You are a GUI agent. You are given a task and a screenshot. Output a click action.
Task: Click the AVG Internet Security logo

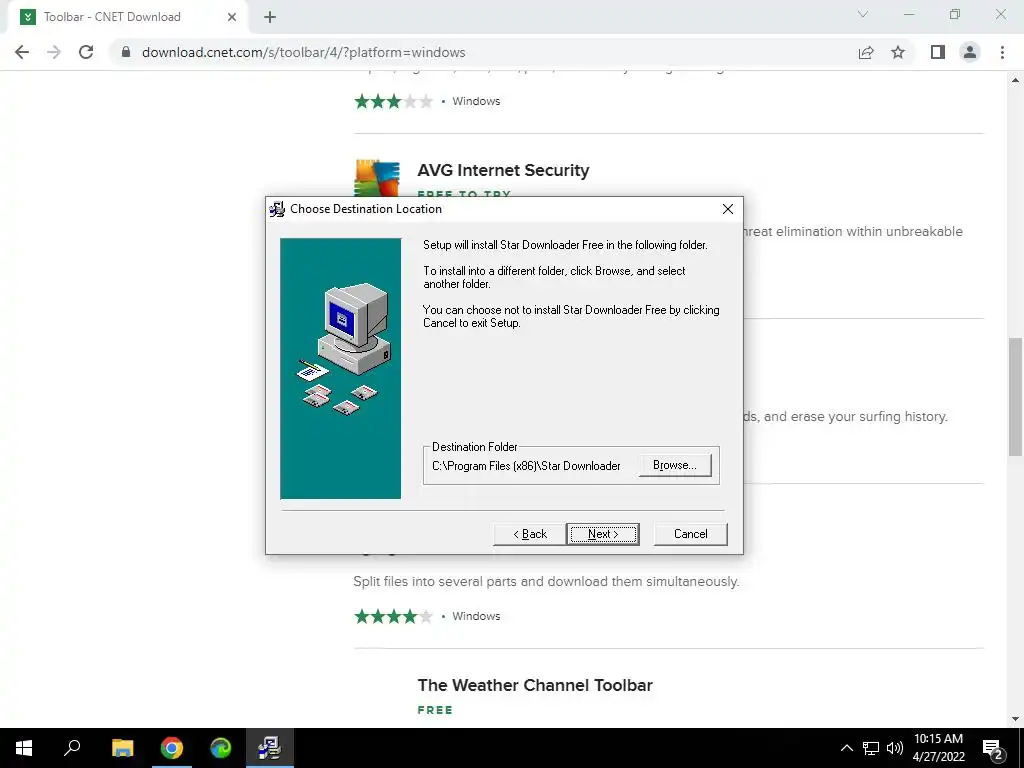tap(377, 178)
